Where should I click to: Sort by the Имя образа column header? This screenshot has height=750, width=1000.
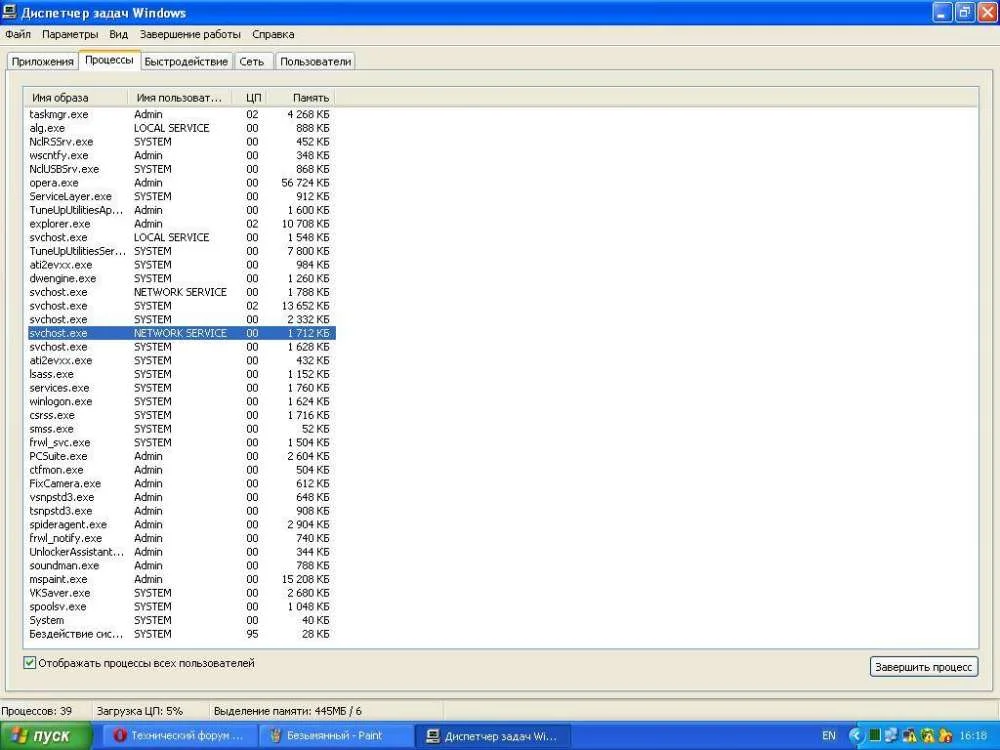tap(76, 98)
